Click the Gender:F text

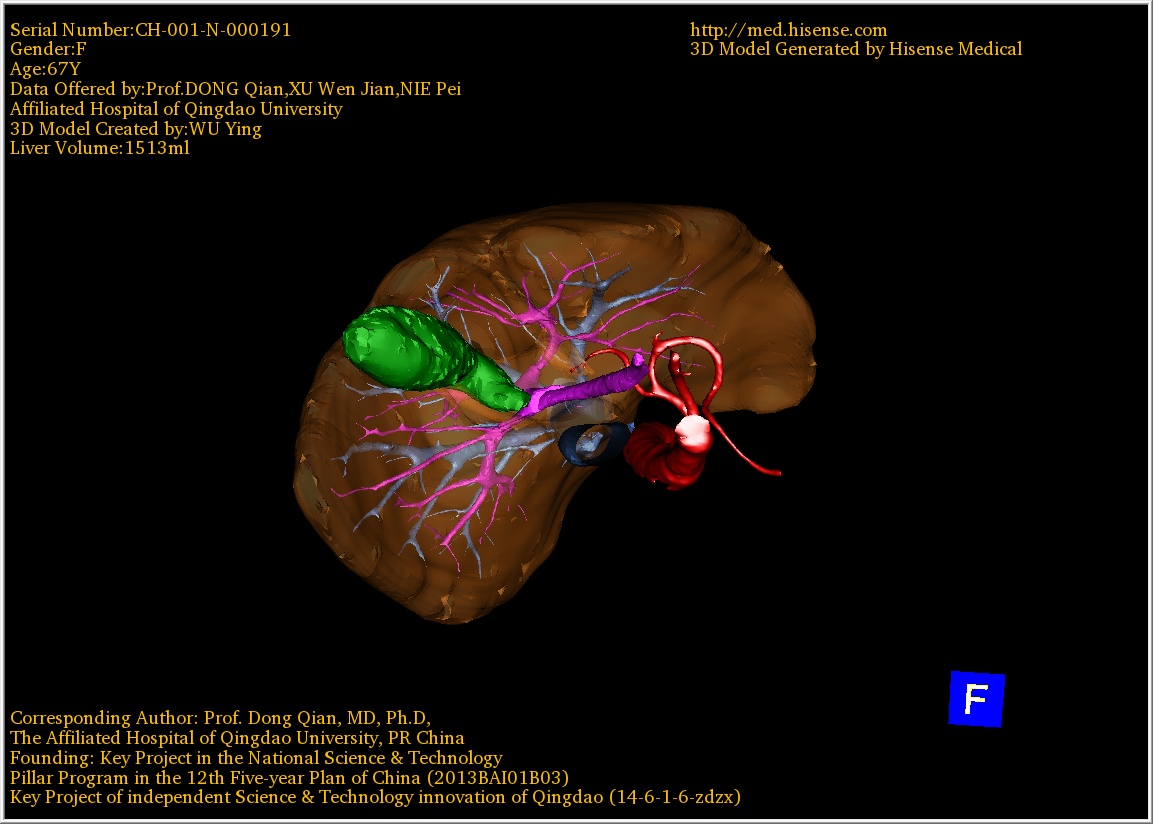tap(48, 49)
